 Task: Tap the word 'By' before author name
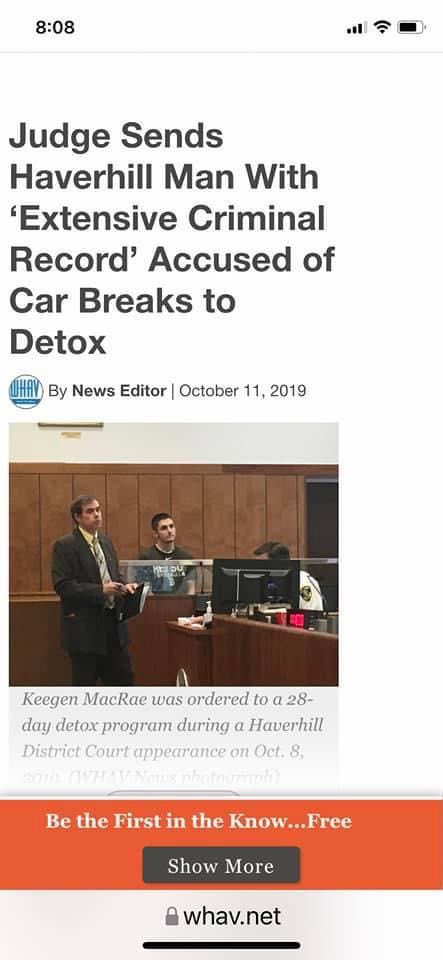(x=58, y=391)
